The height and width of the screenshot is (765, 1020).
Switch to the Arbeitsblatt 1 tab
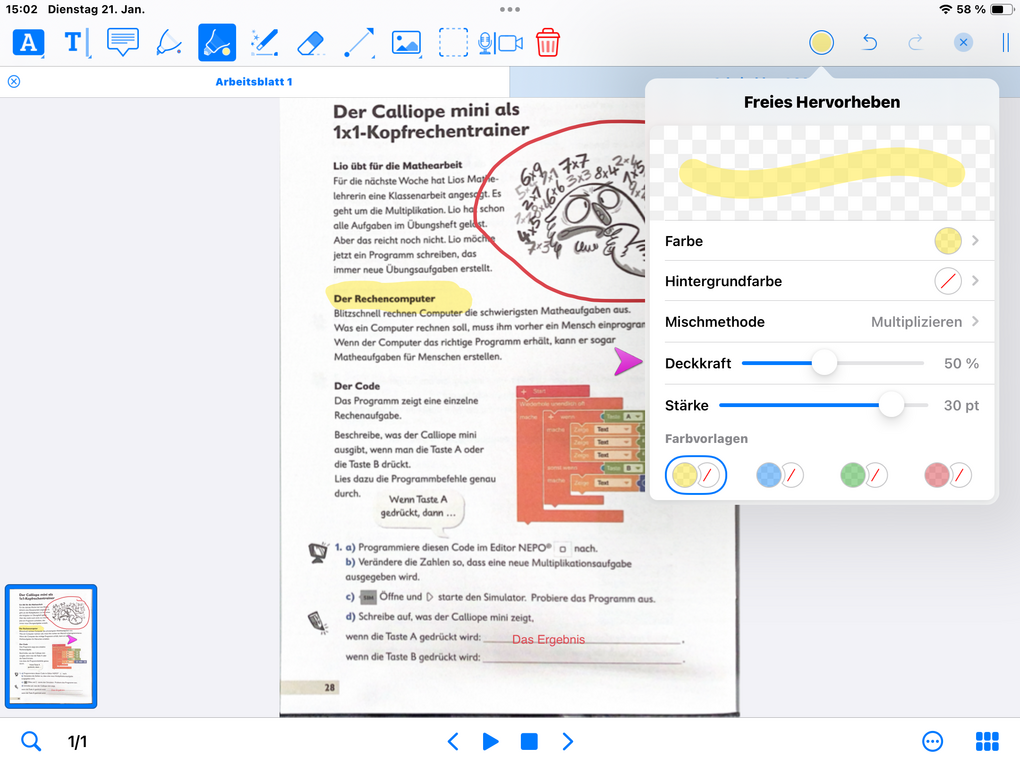click(x=254, y=82)
